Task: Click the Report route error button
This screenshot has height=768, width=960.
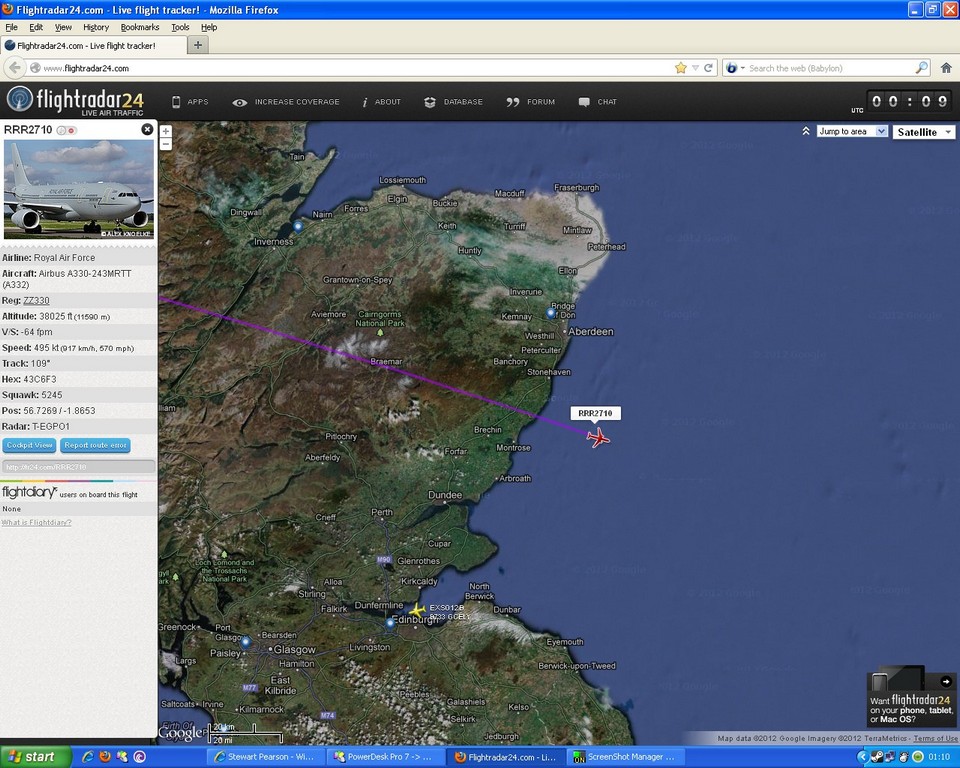Action: click(x=95, y=445)
